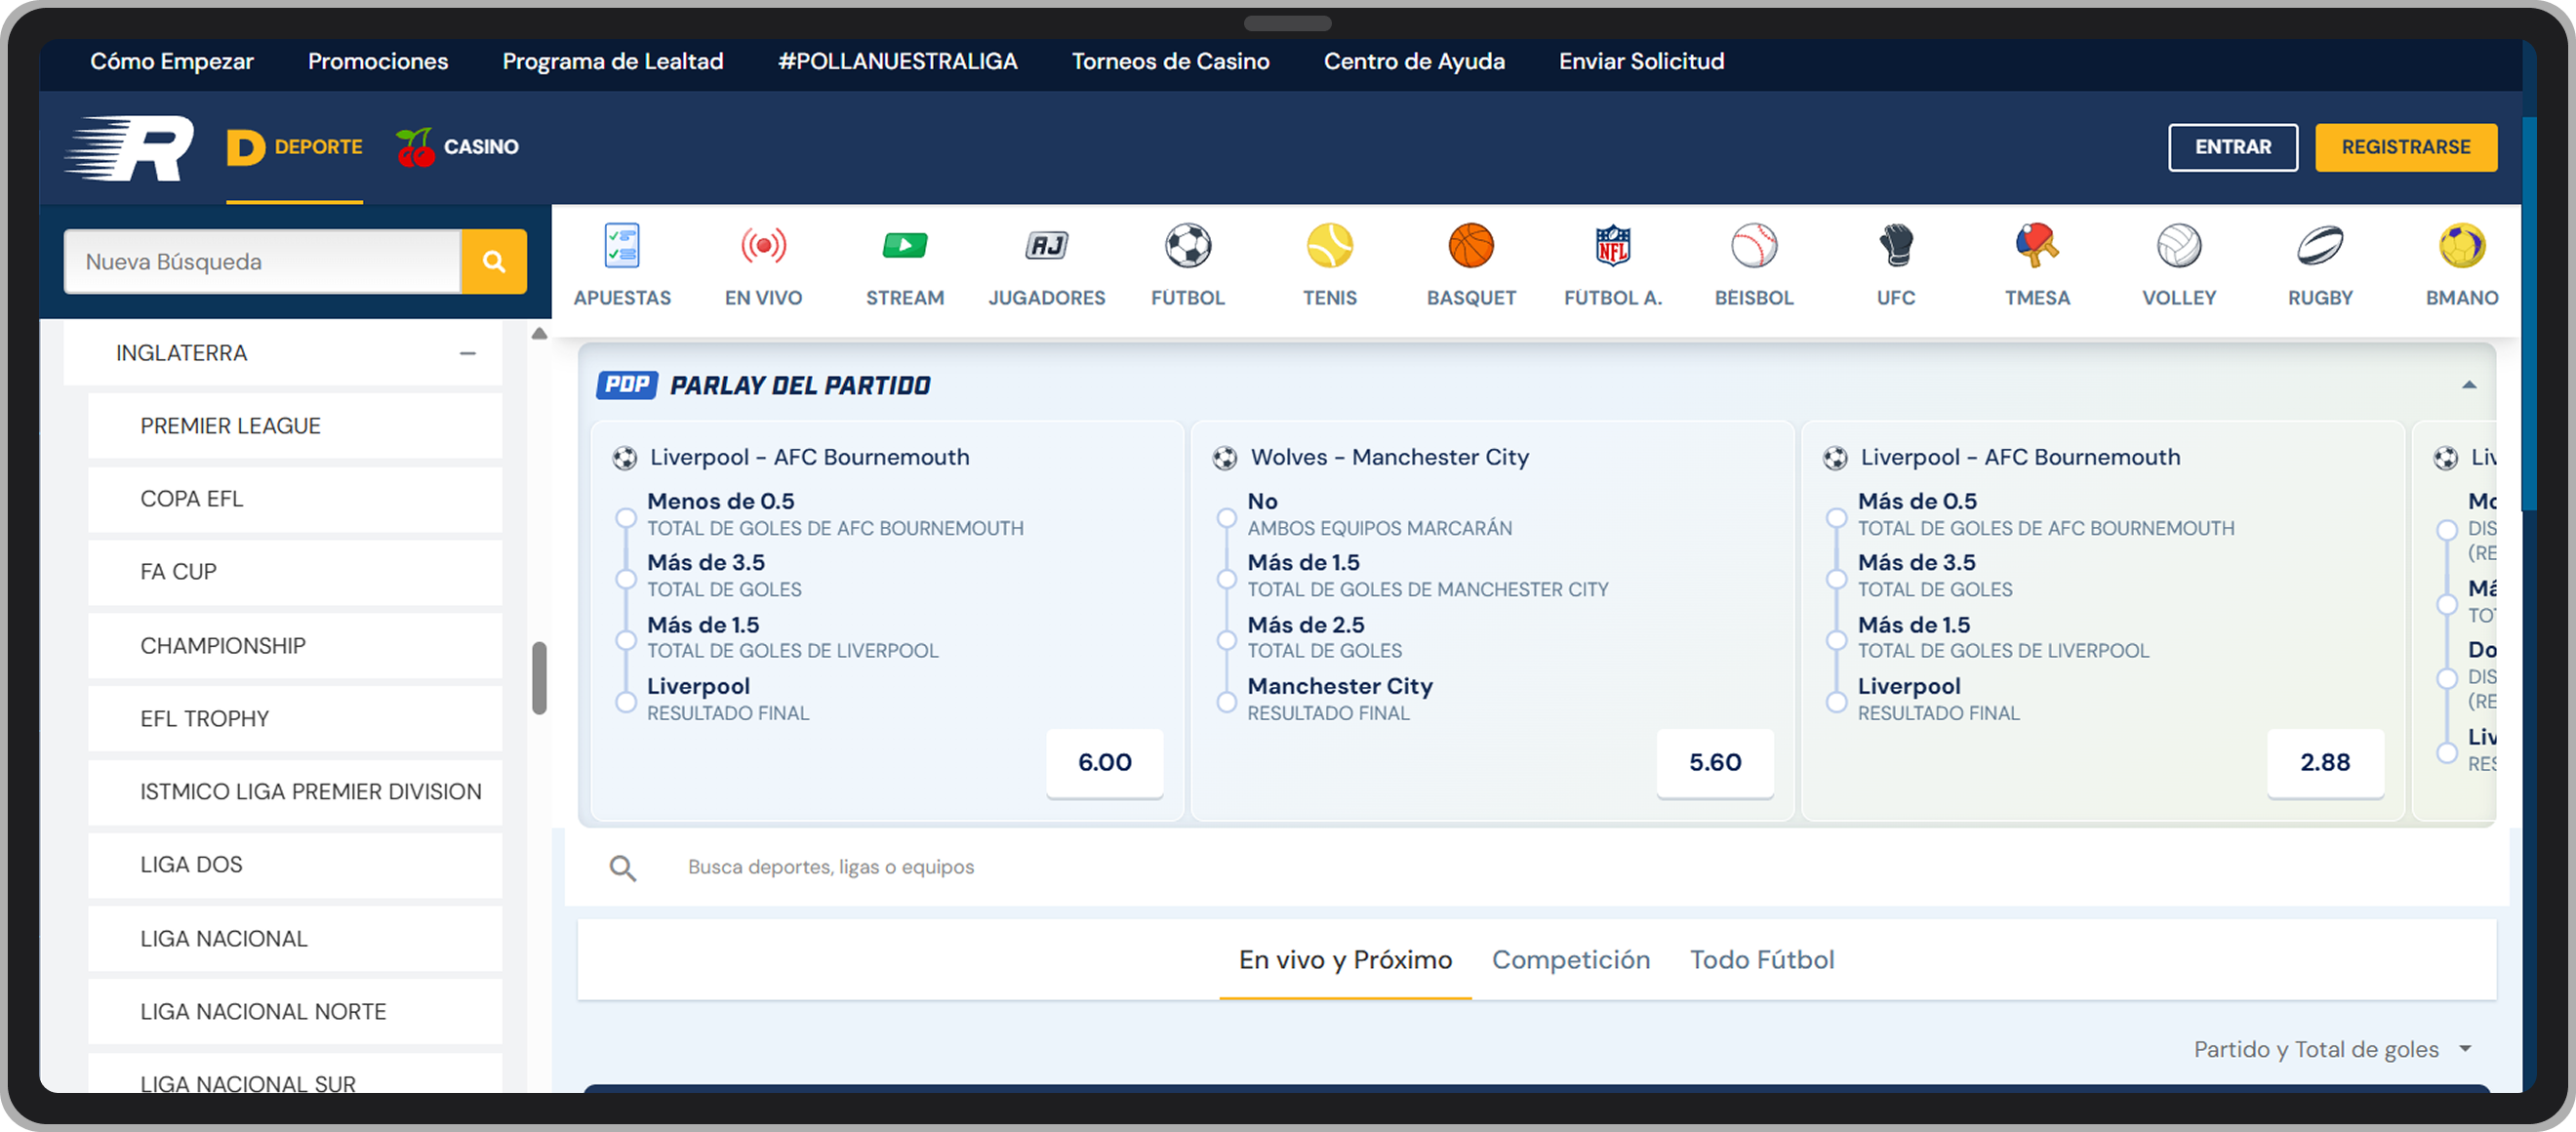Open Liga Dos in sidebar
The width and height of the screenshot is (2576, 1132).
tap(295, 865)
